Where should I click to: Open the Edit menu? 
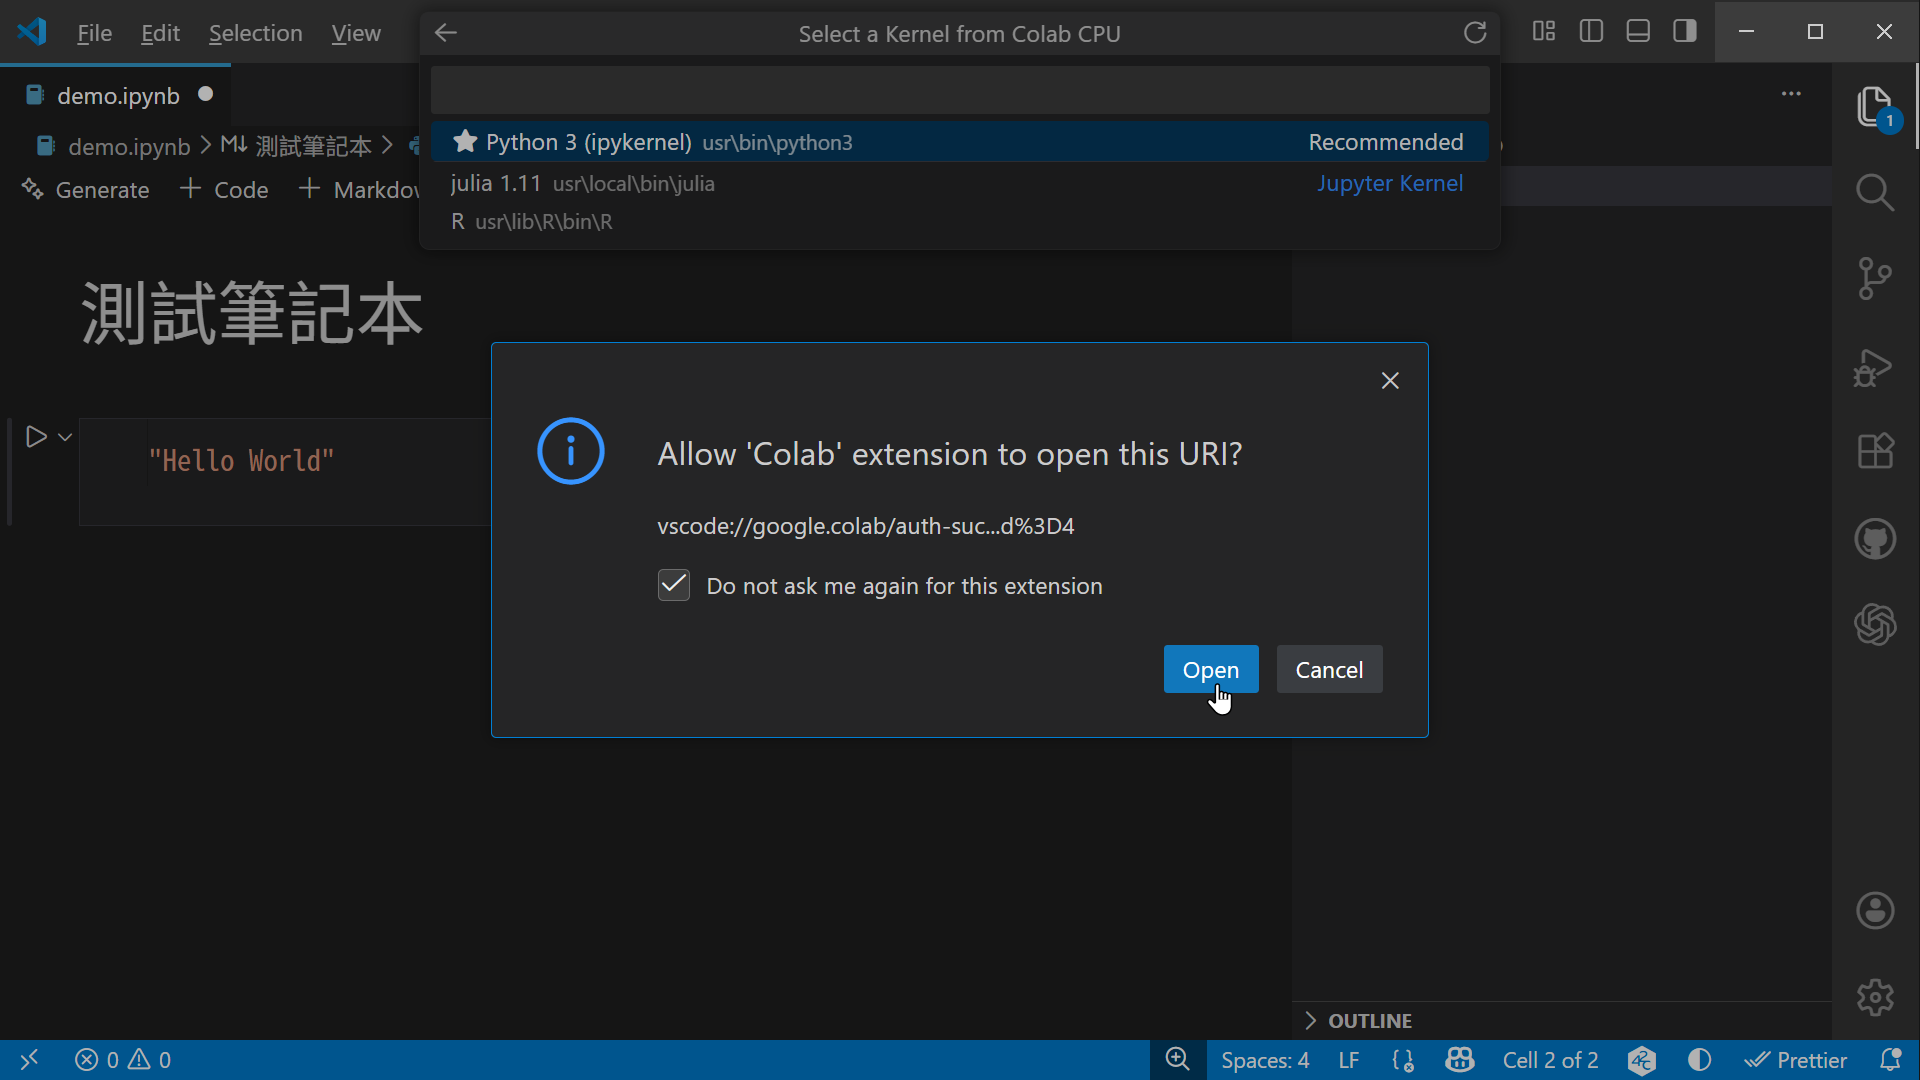[x=160, y=33]
